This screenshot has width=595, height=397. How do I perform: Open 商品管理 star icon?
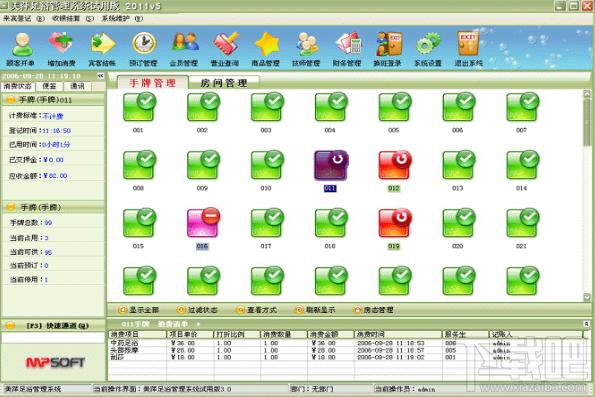(x=266, y=49)
